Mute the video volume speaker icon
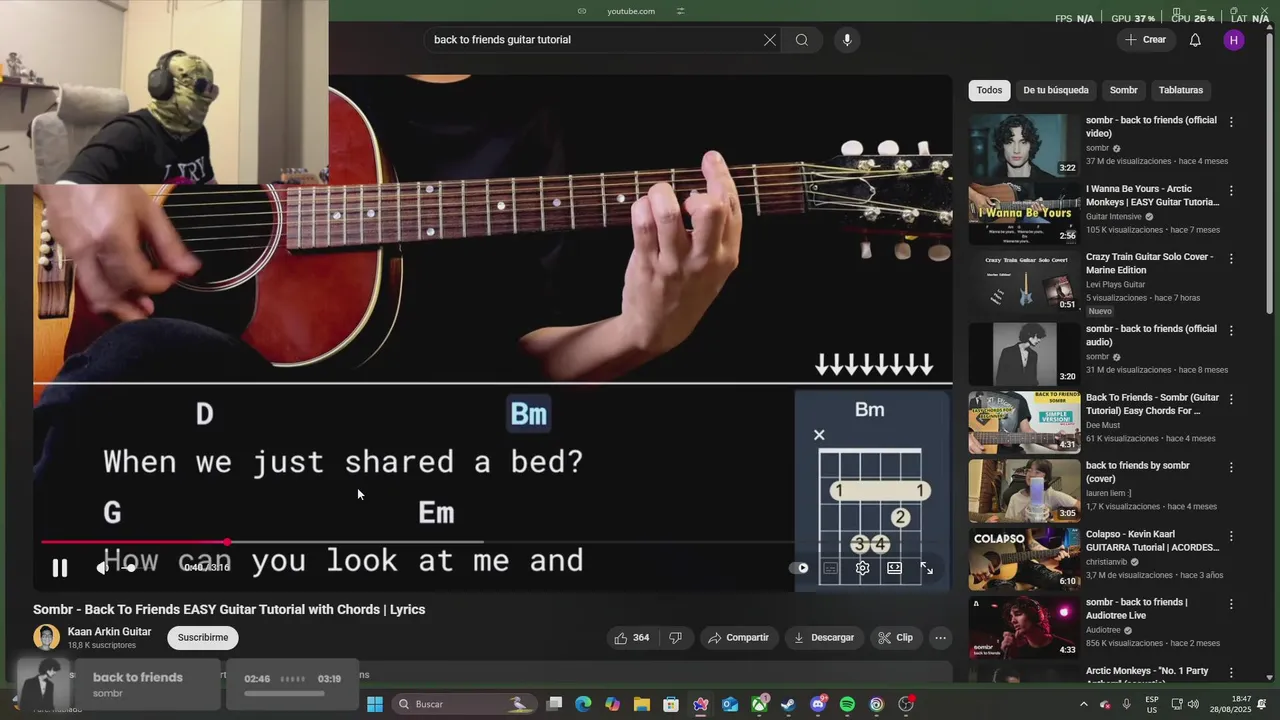 click(x=102, y=568)
